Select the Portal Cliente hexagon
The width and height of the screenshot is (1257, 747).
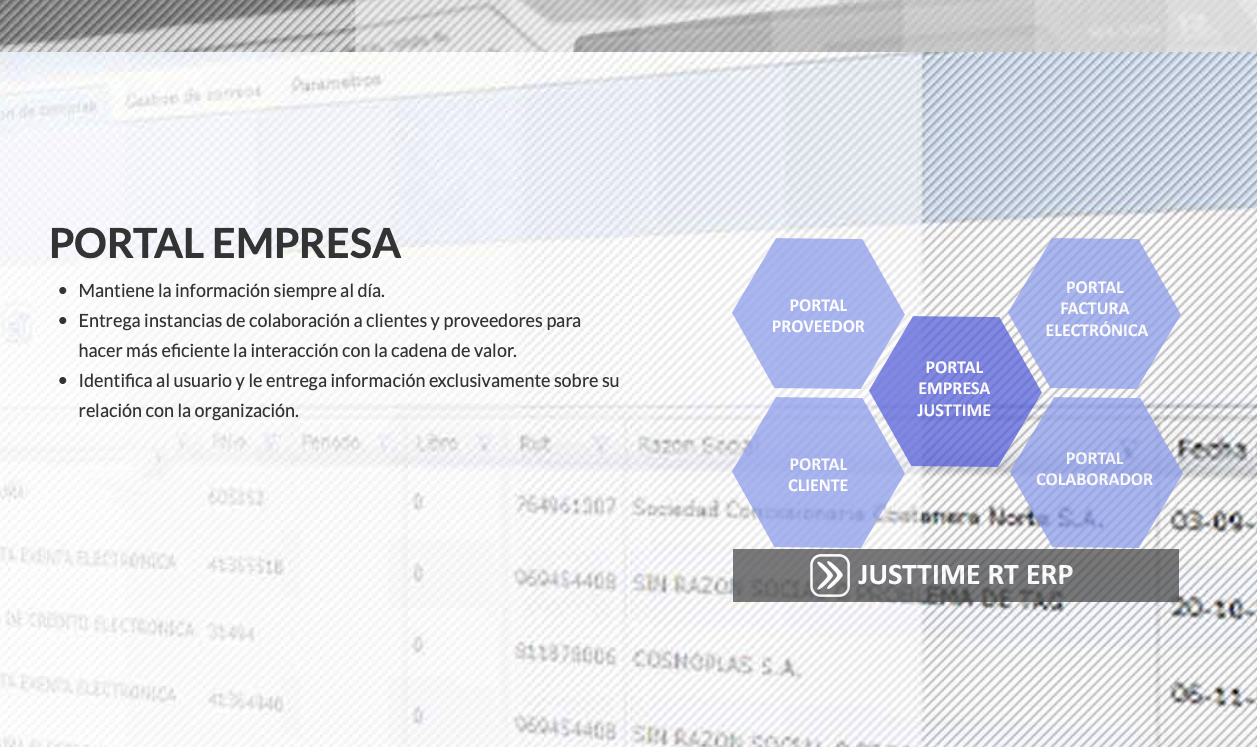(817, 474)
